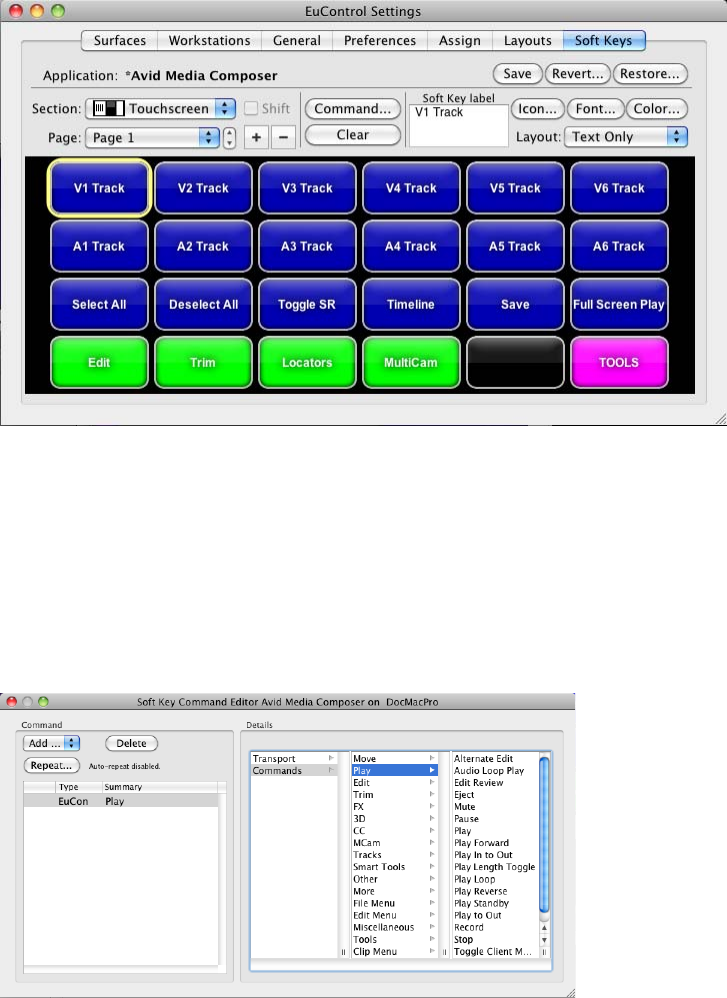Select the A1 Track soft key
The width and height of the screenshot is (727, 998).
click(99, 246)
